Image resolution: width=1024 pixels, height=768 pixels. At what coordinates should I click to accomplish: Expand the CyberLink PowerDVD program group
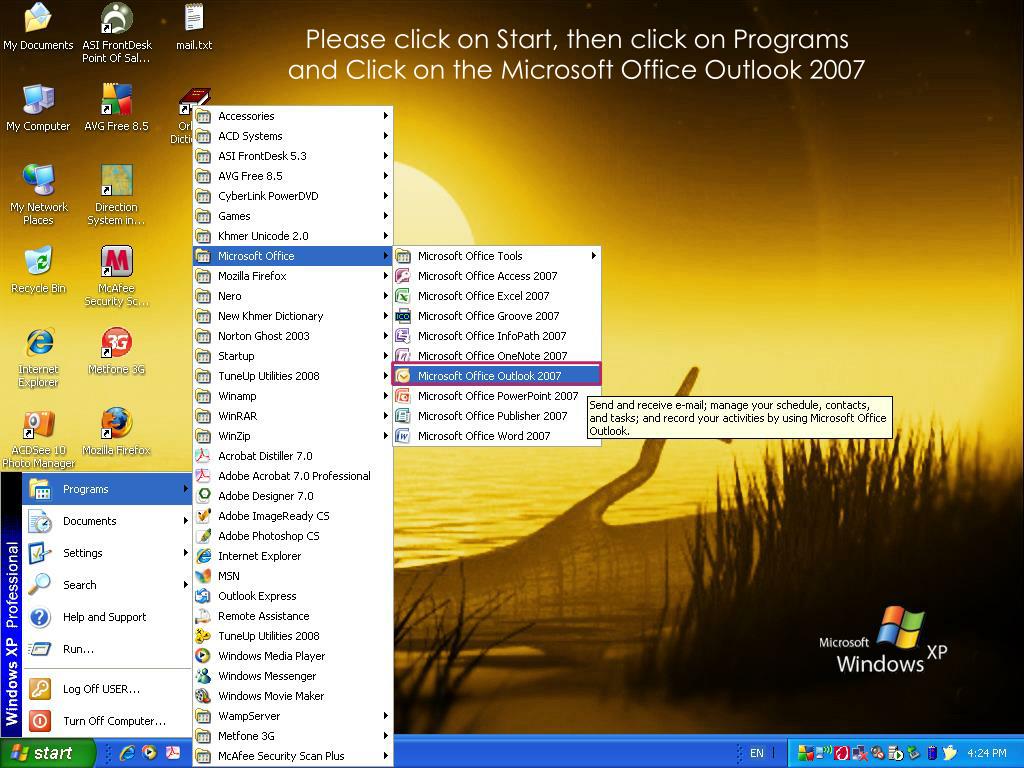pos(293,196)
